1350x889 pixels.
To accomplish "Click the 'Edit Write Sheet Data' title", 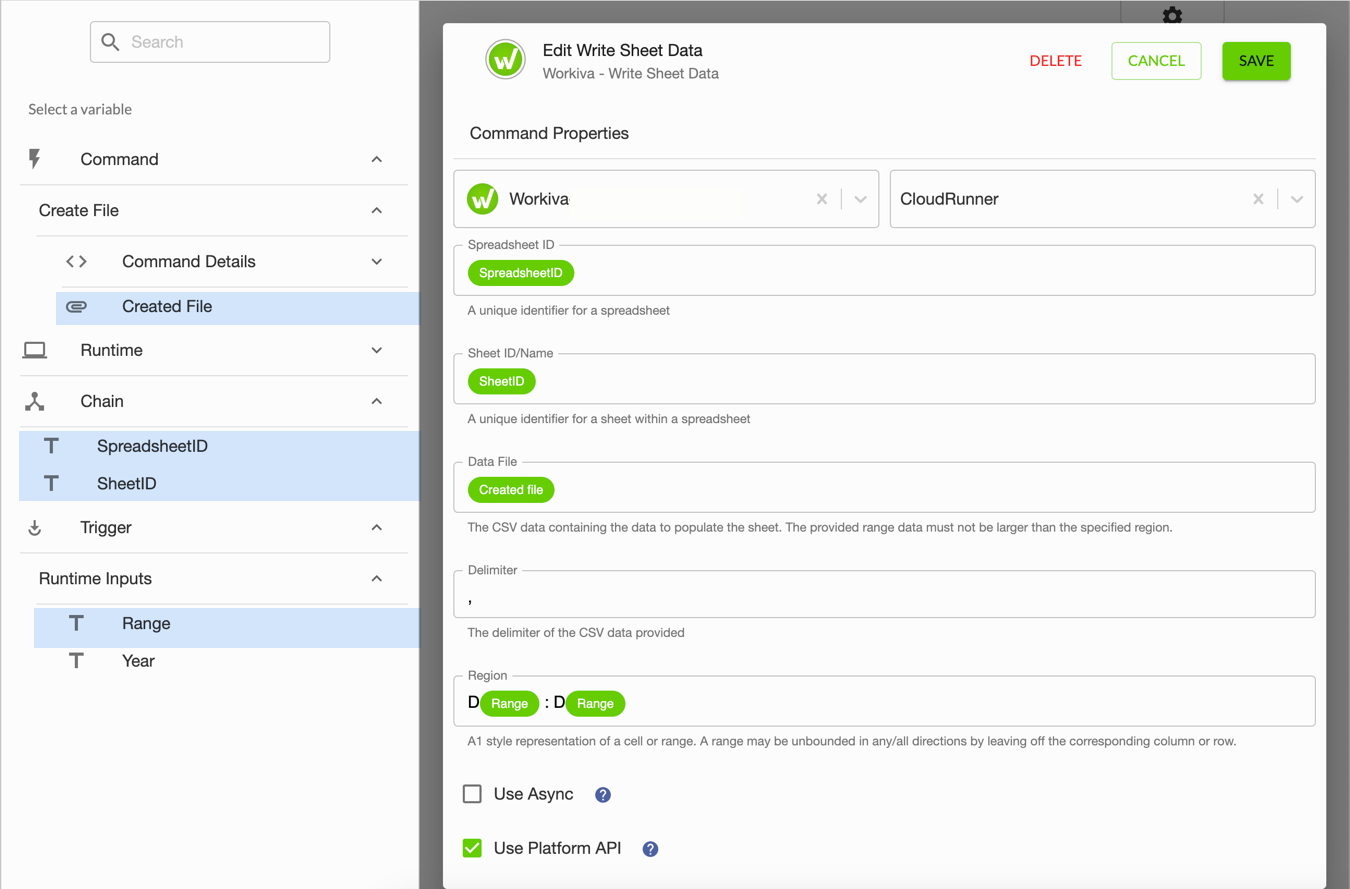I will pos(622,50).
